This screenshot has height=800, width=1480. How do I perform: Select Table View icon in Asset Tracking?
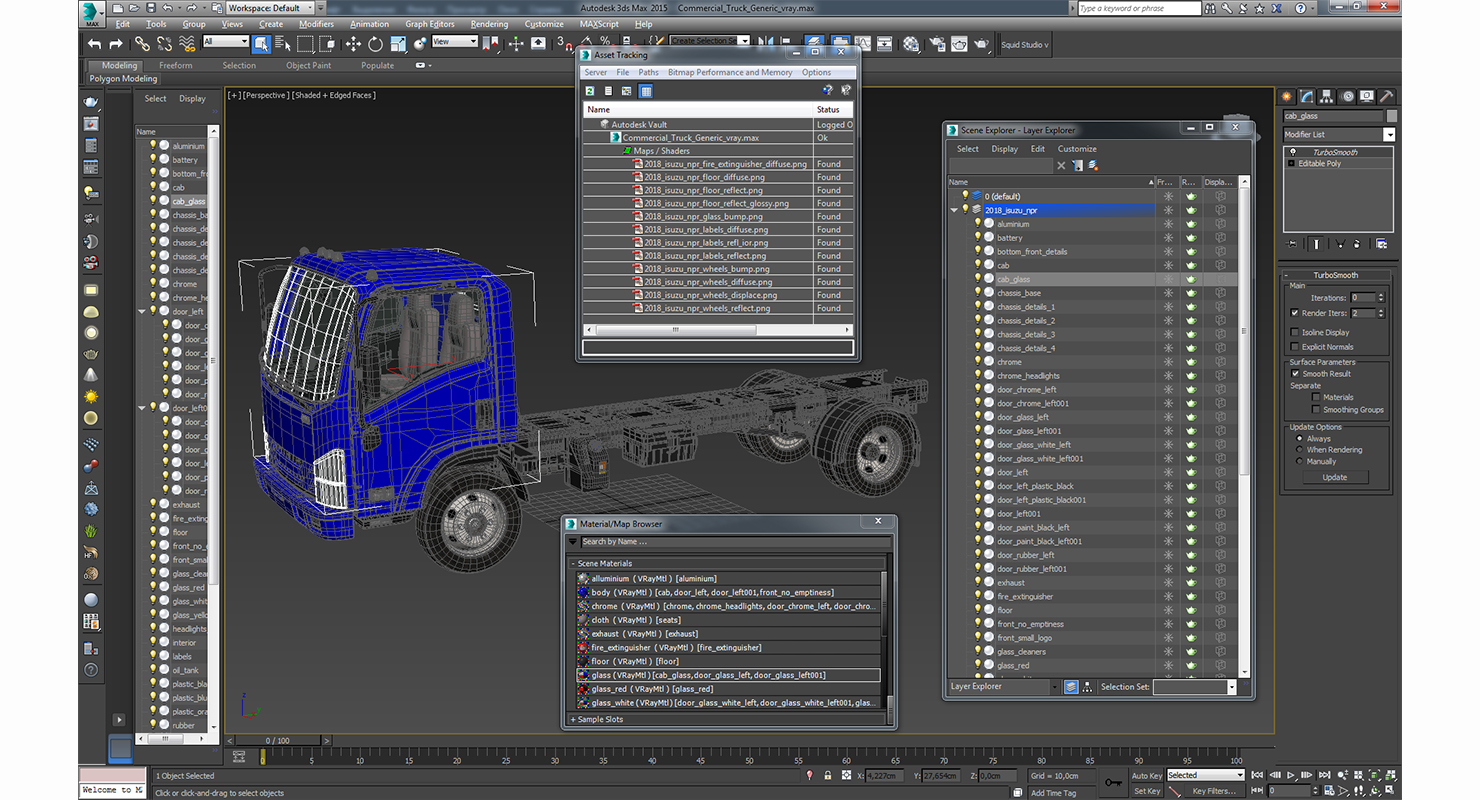646,91
